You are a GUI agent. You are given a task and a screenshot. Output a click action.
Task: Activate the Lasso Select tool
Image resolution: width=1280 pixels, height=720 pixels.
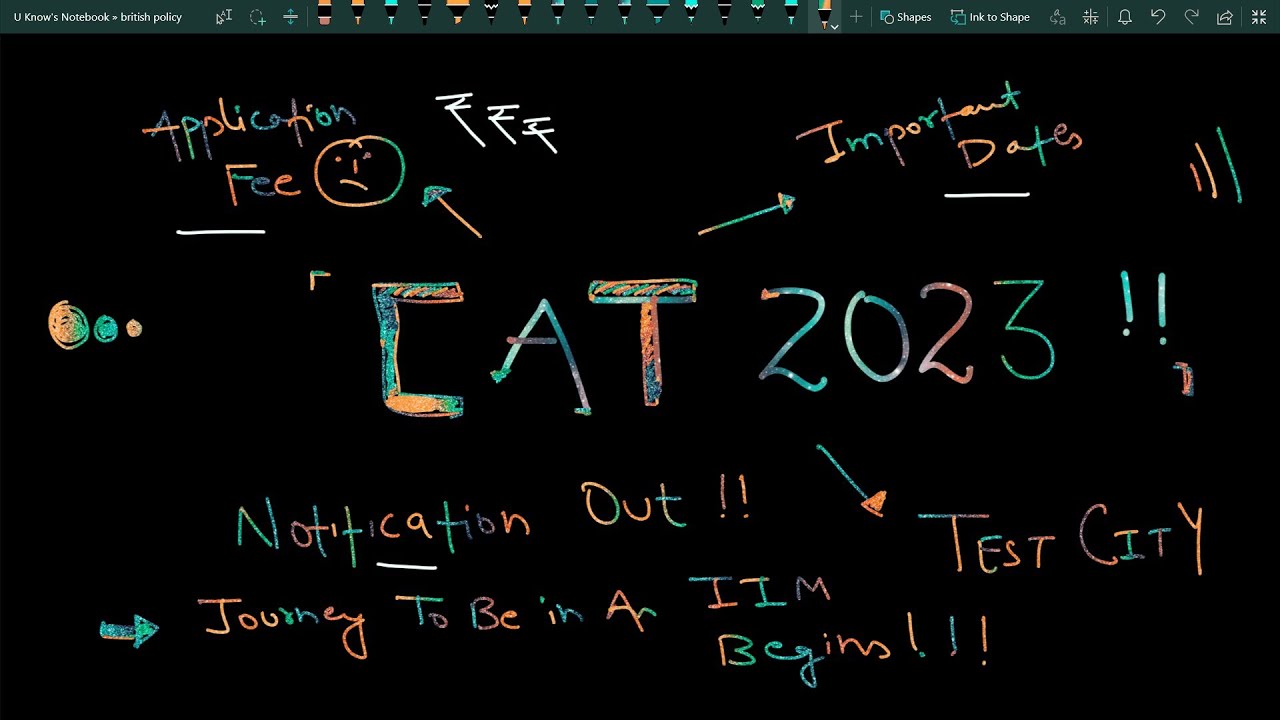tap(257, 17)
